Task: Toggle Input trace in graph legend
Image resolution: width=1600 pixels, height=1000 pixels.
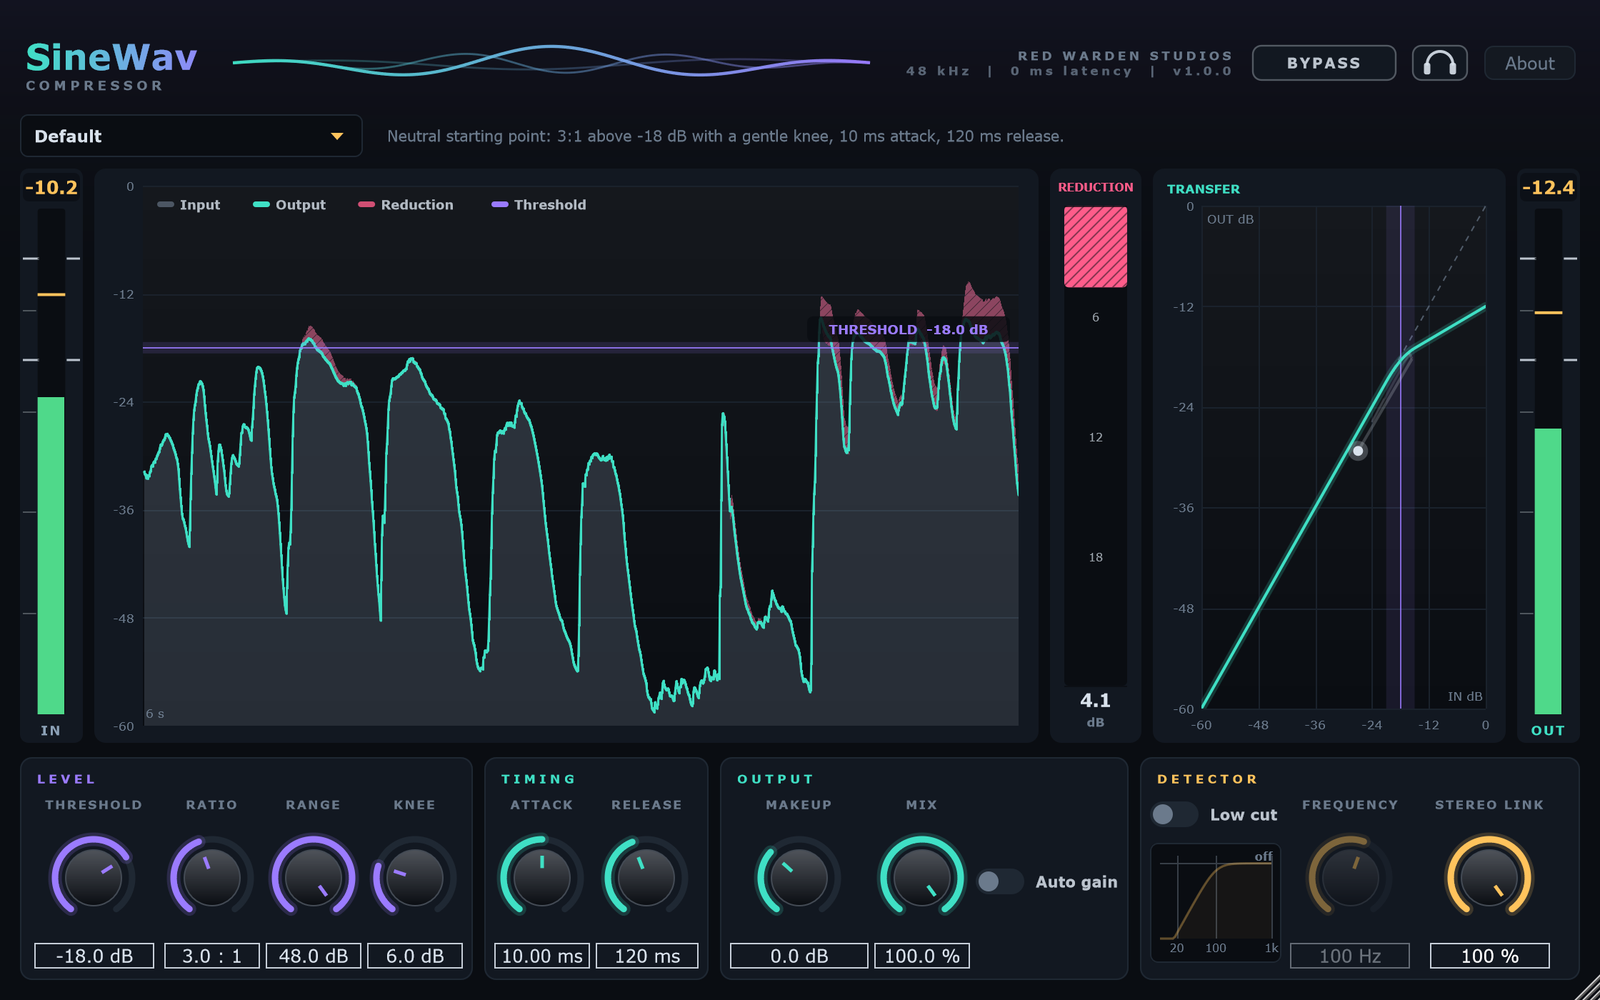Action: coord(188,205)
